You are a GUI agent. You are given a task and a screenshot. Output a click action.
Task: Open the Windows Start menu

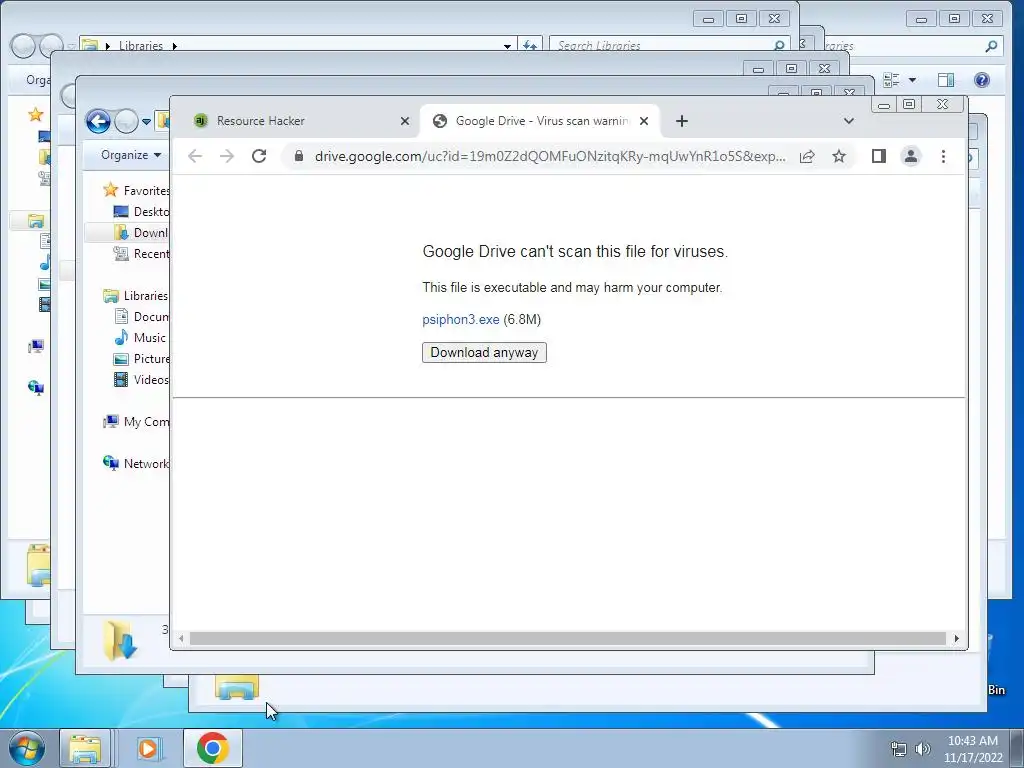click(27, 748)
